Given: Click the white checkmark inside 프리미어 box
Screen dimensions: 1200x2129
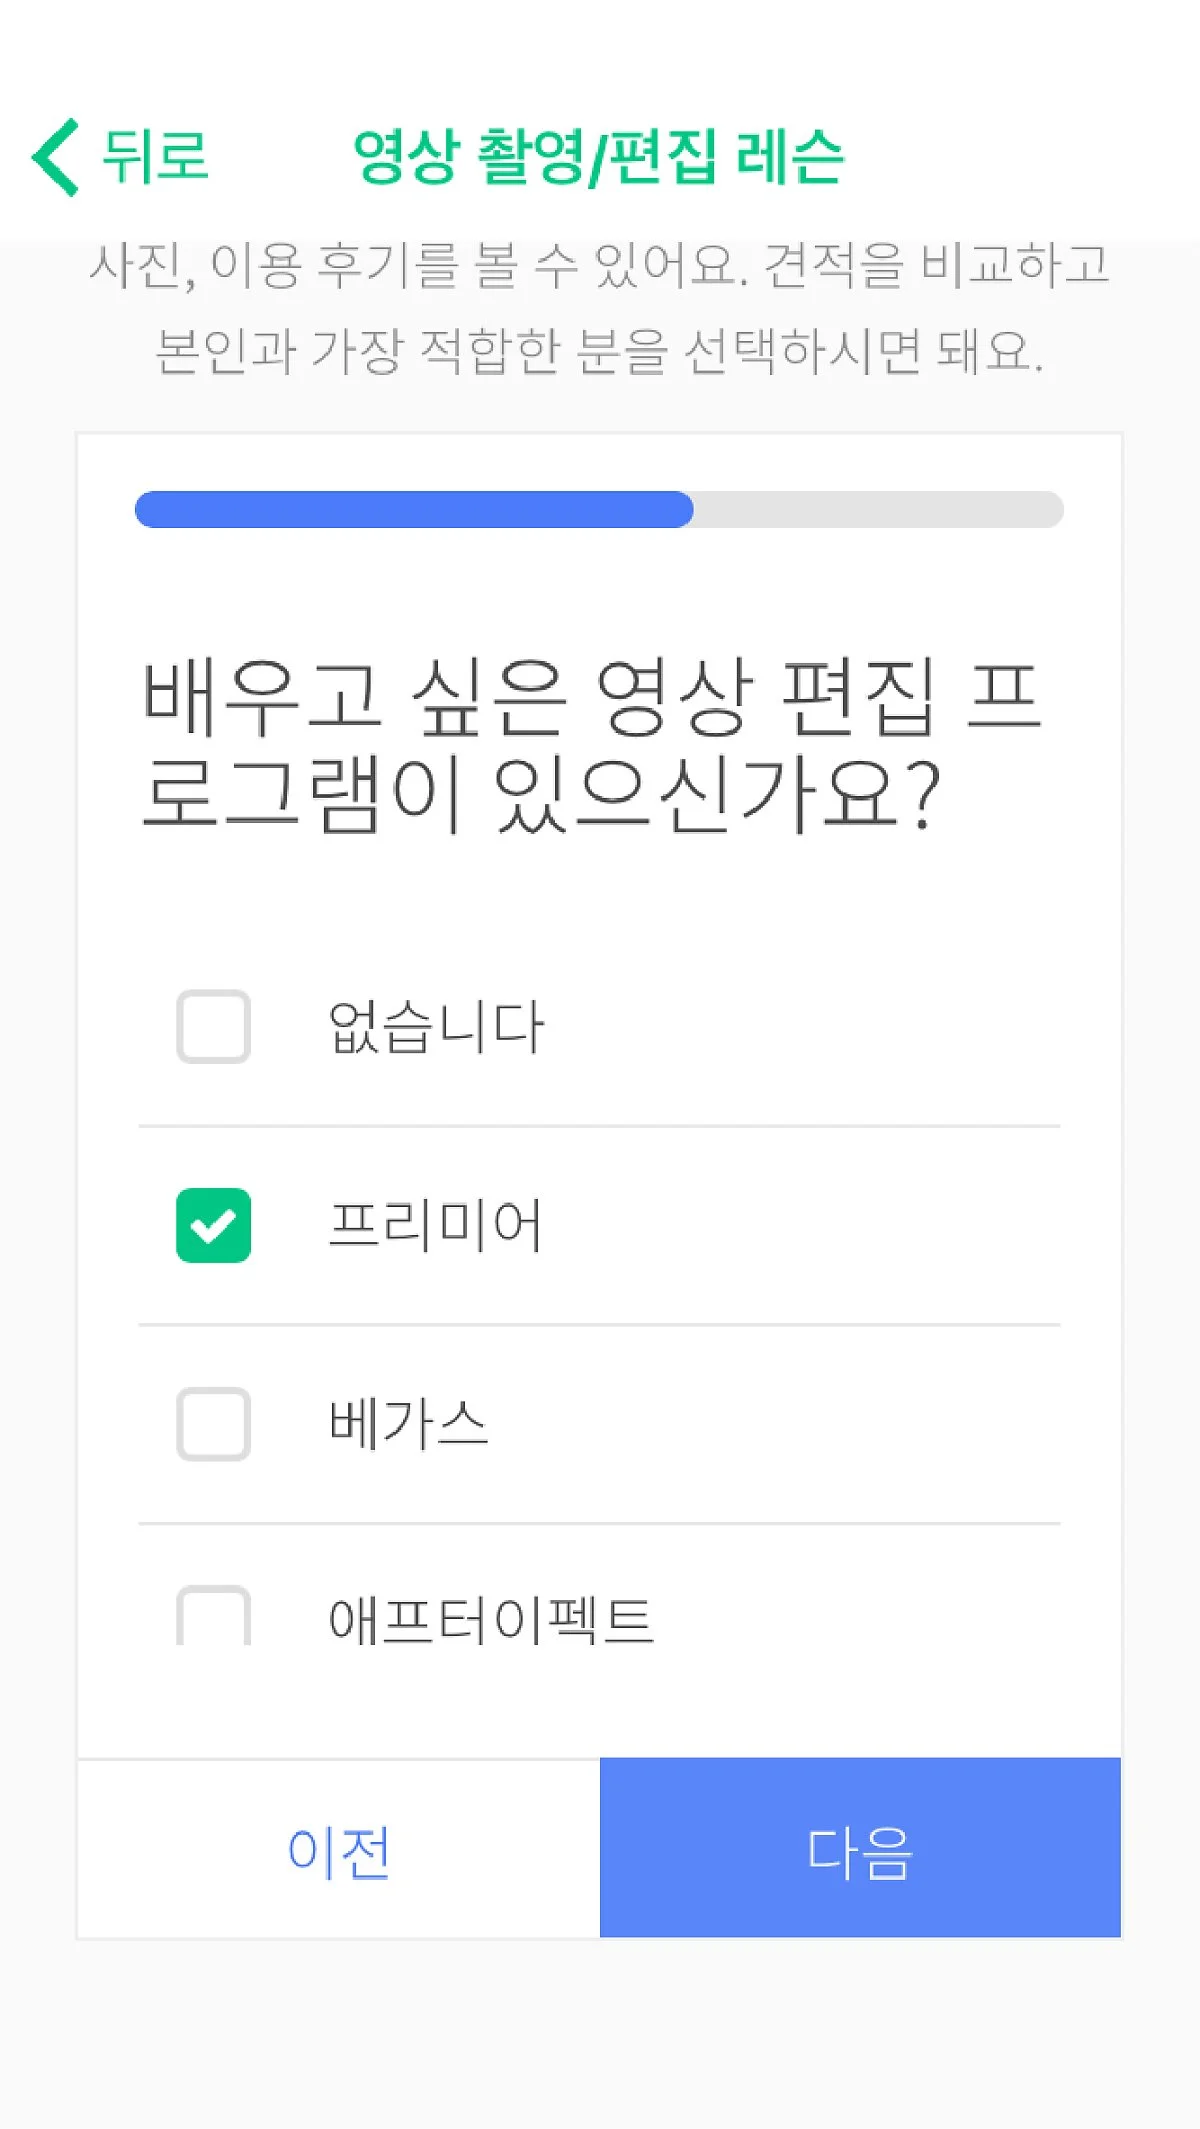Looking at the screenshot, I should pyautogui.click(x=213, y=1226).
